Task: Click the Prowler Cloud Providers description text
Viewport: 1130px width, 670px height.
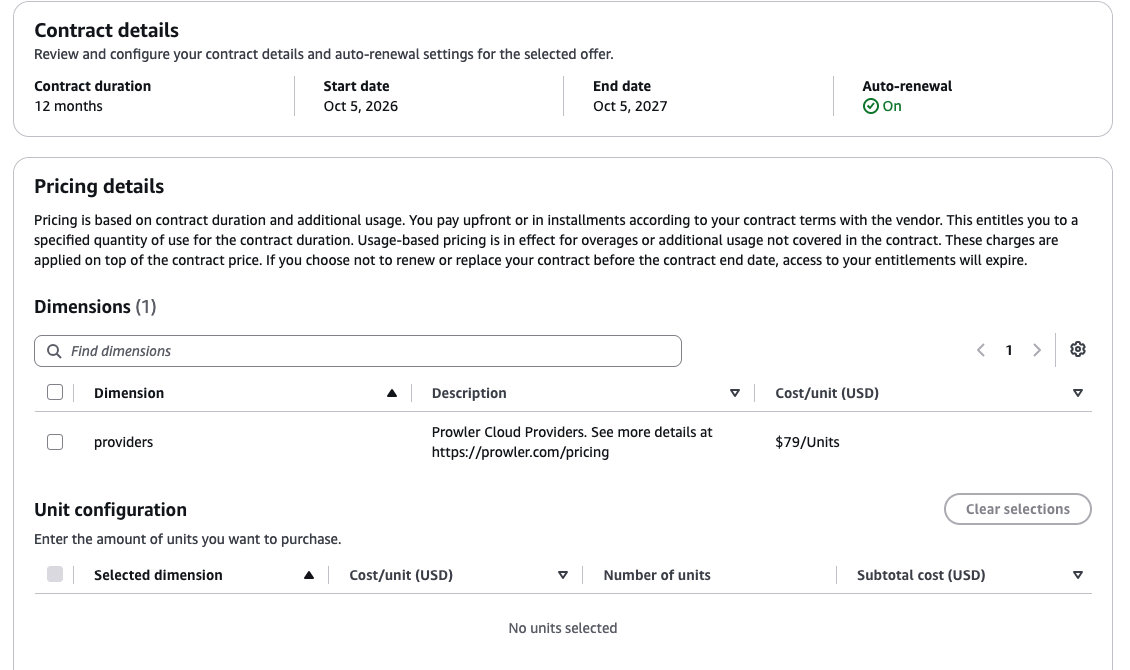Action: pyautogui.click(x=571, y=442)
